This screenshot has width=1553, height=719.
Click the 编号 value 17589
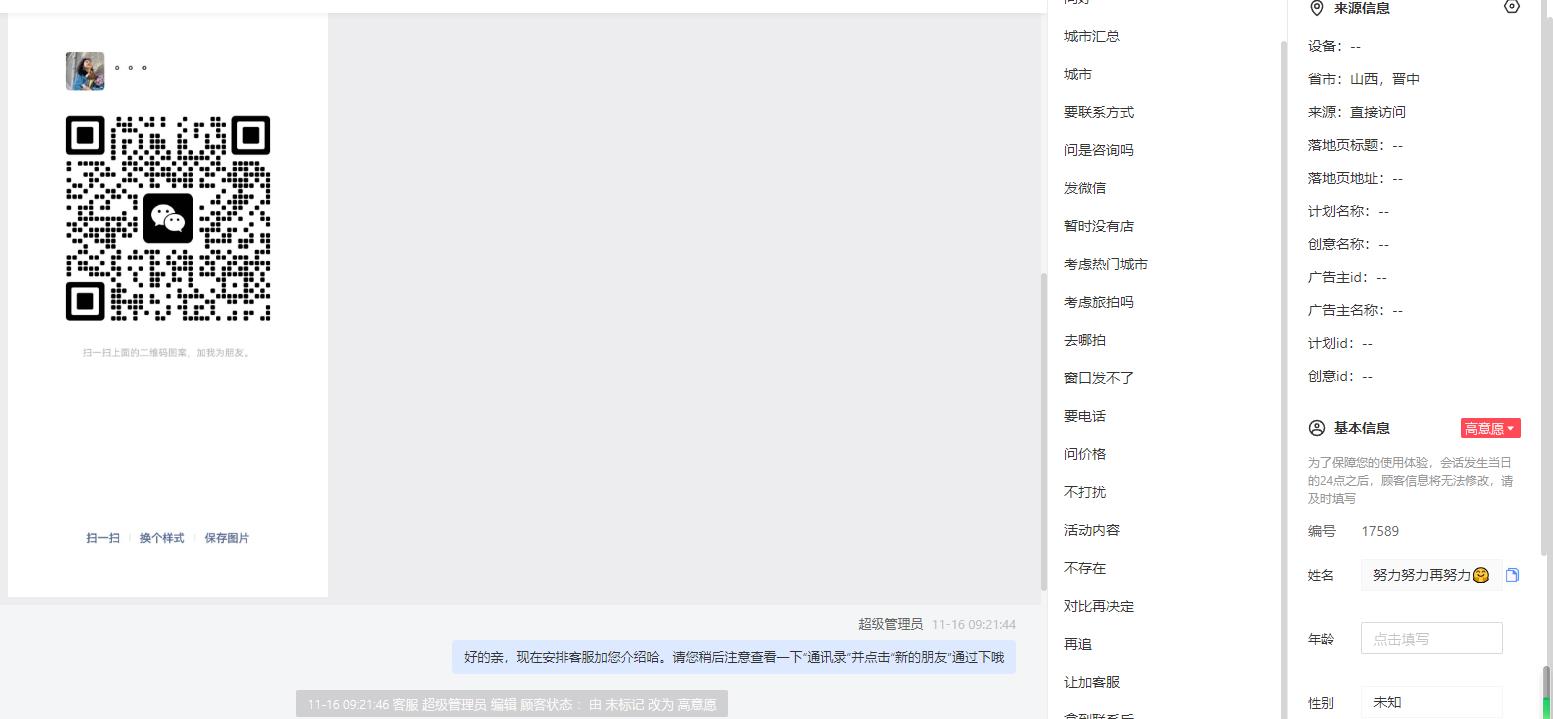(x=1380, y=531)
